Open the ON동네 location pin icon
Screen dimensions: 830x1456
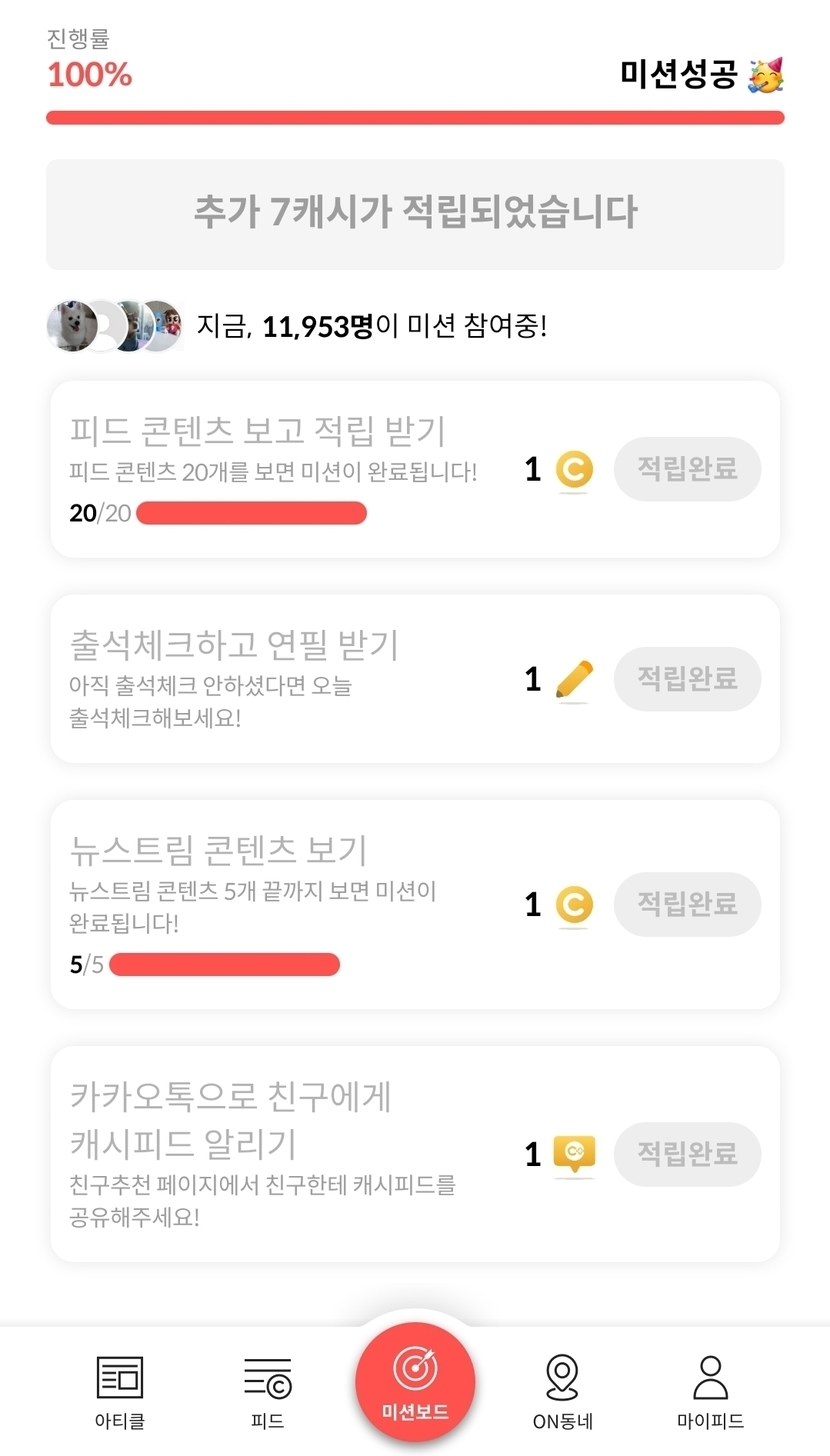pyautogui.click(x=563, y=1378)
